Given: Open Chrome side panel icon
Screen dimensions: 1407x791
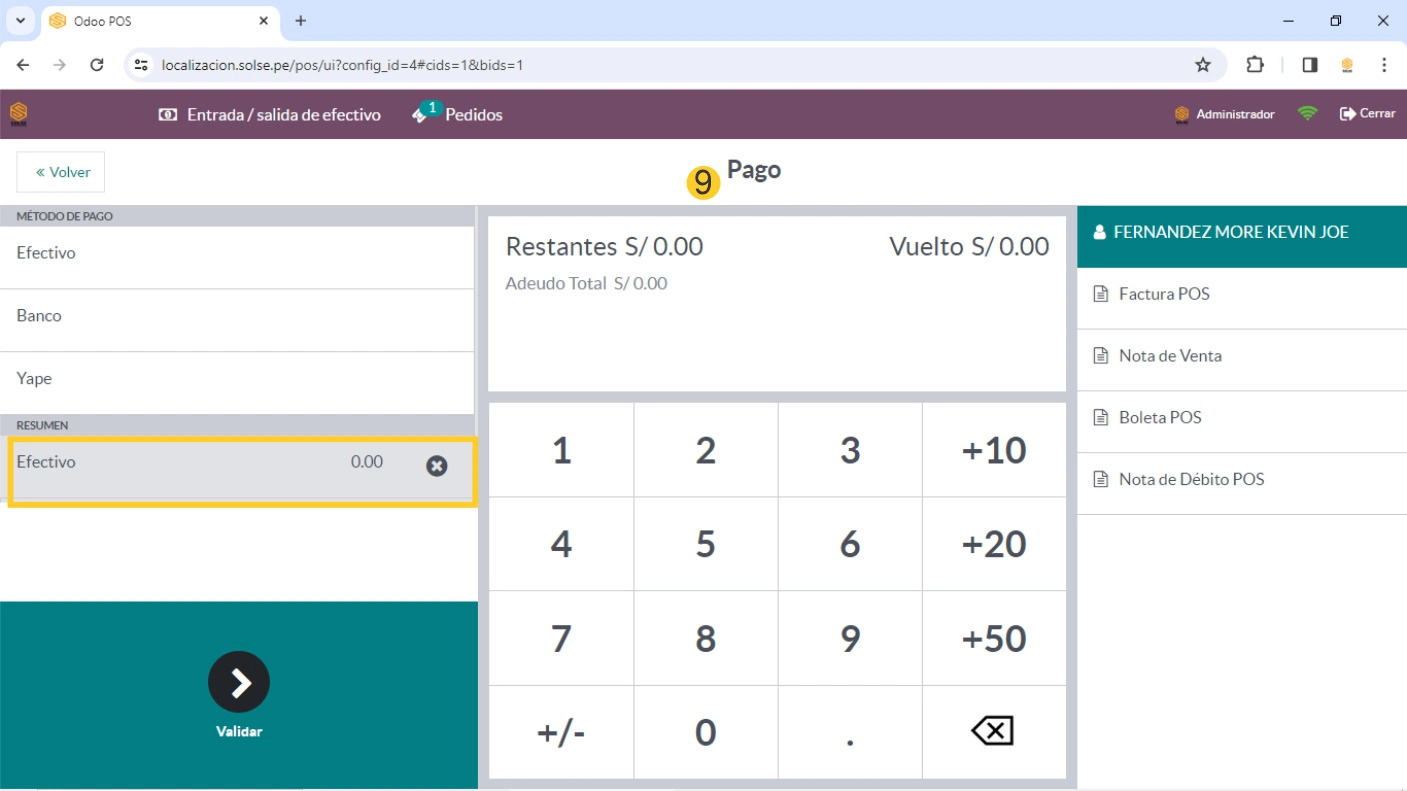Looking at the screenshot, I should pos(1310,65).
